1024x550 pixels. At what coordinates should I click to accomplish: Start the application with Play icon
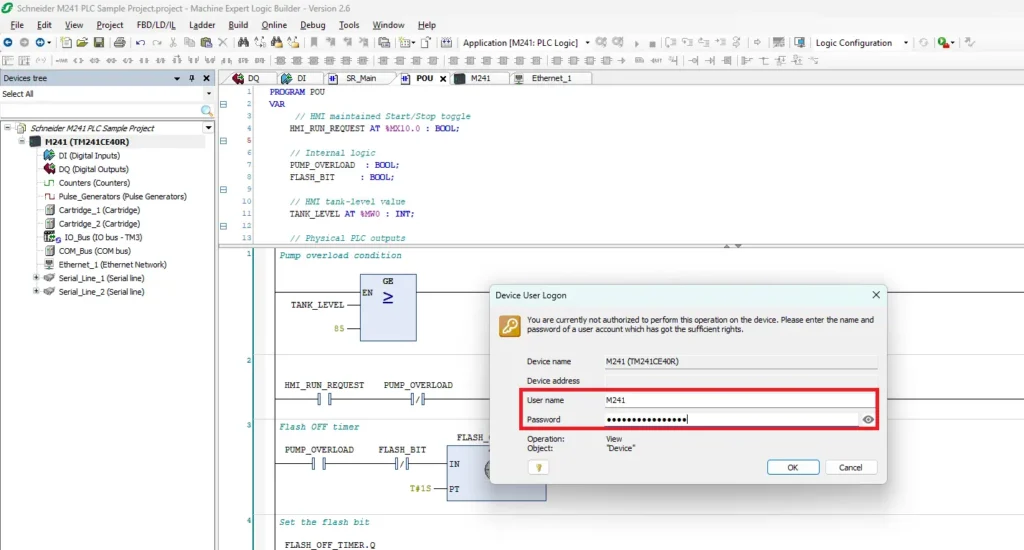coord(636,43)
